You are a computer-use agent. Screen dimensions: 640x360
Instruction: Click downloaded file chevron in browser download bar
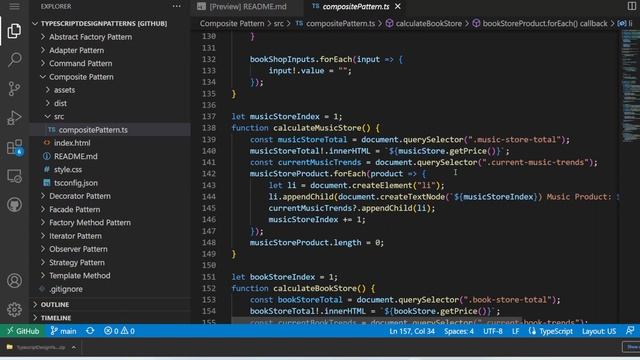pyautogui.click(x=74, y=347)
